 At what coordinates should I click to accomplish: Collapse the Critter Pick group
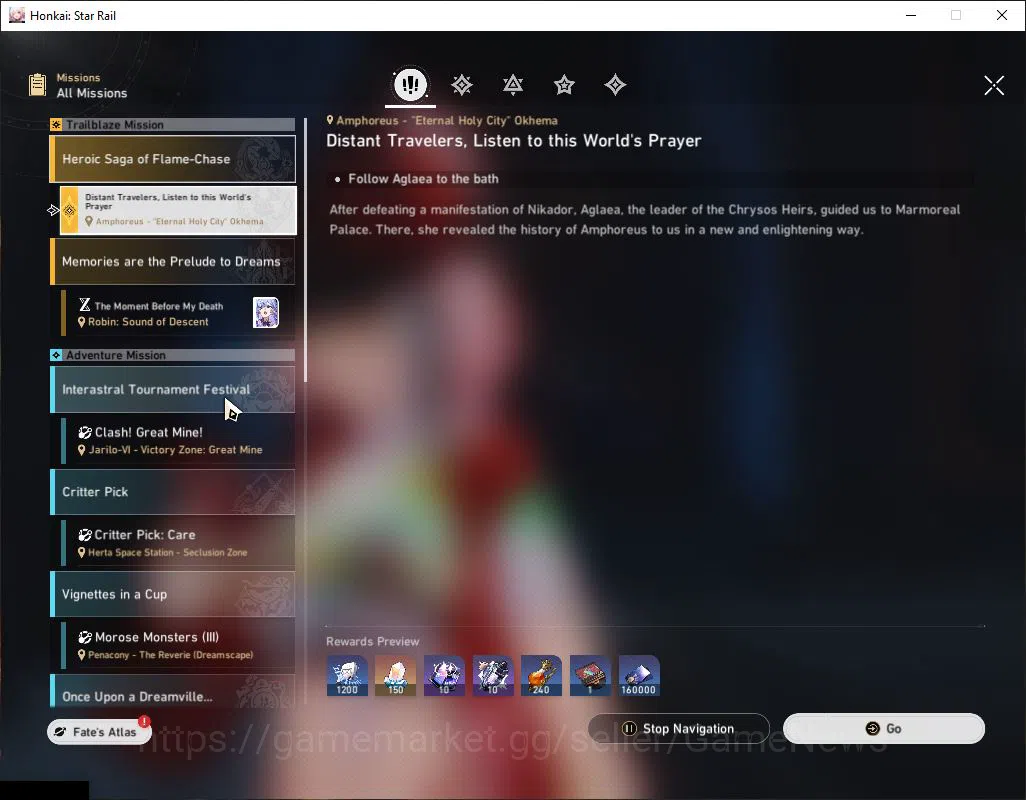(173, 492)
